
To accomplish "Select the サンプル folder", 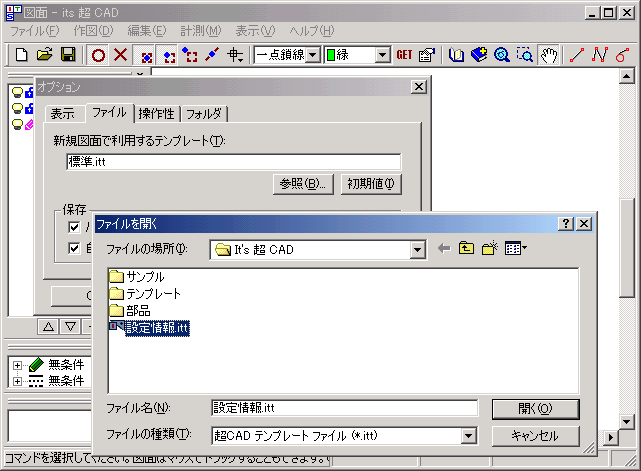I will click(137, 277).
